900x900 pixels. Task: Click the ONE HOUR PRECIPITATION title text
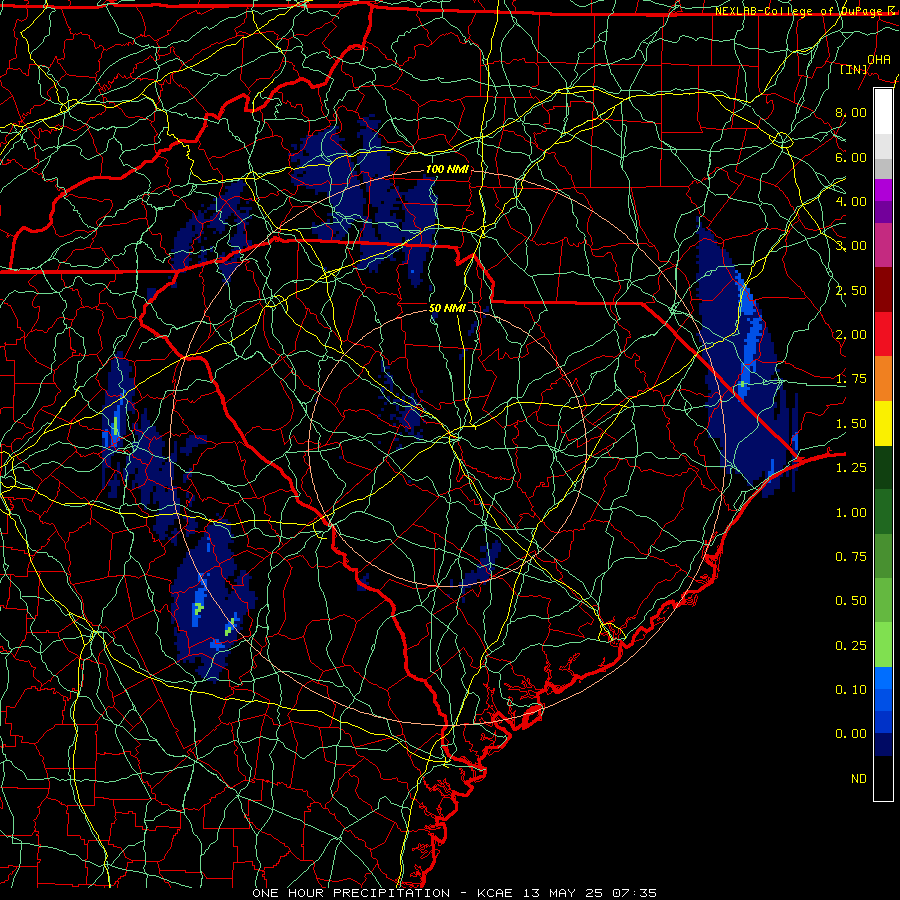click(x=351, y=893)
